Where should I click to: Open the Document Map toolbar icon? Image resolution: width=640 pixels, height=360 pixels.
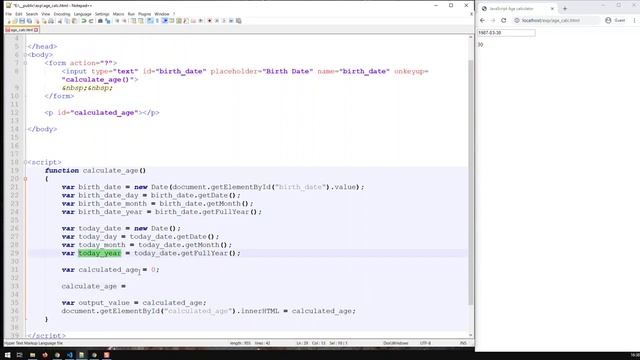(179, 21)
